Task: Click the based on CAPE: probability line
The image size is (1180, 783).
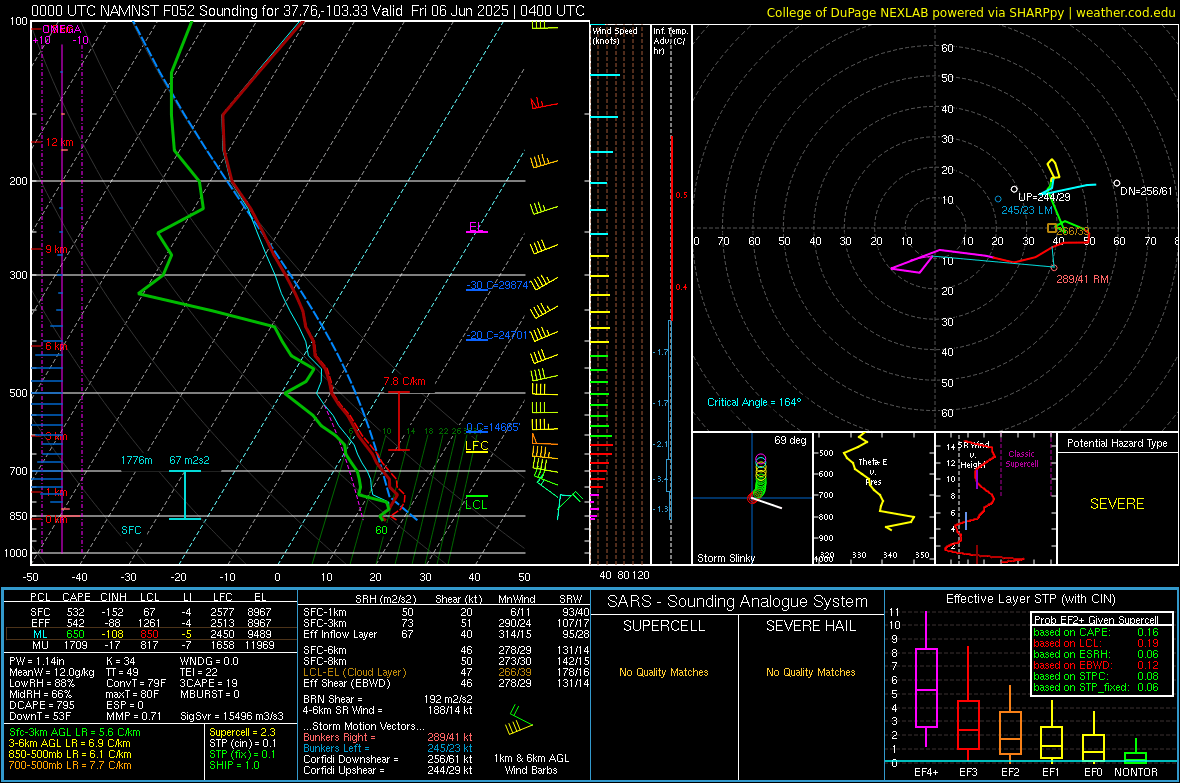Action: click(x=1096, y=632)
